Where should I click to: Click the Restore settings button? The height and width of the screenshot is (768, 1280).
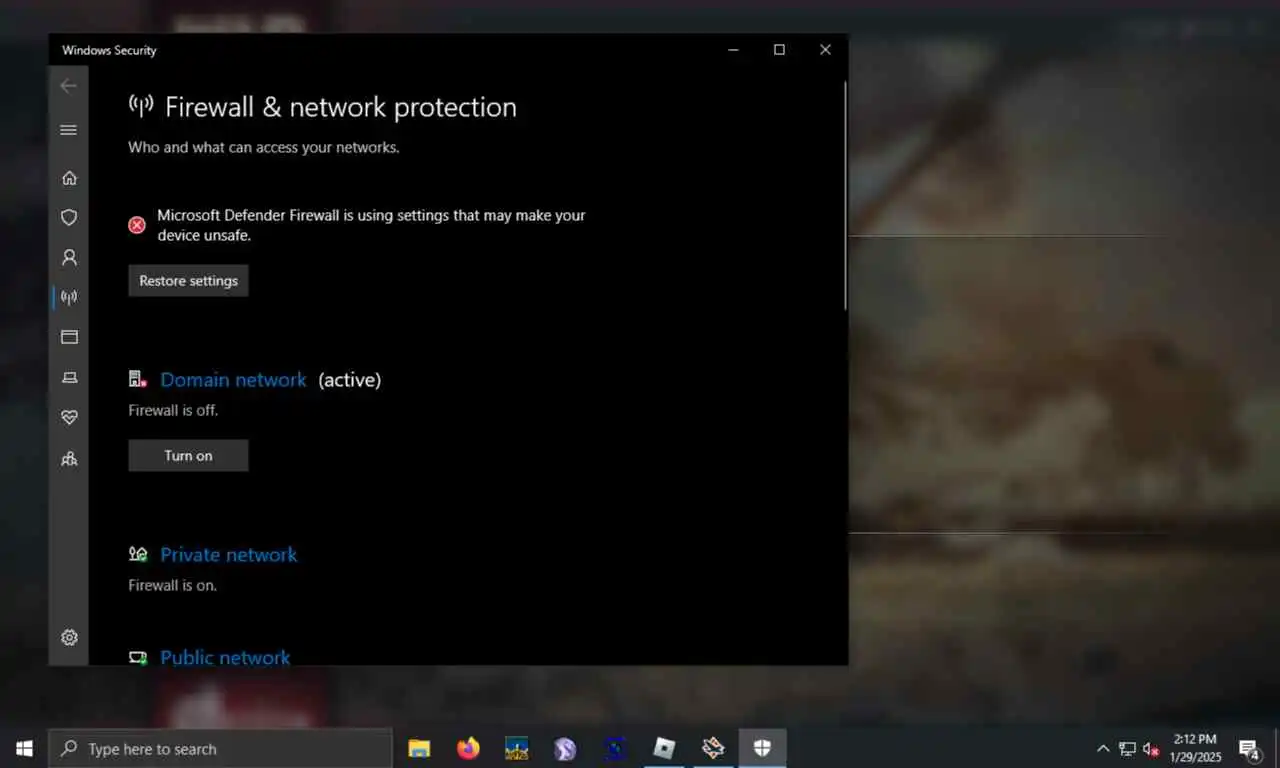188,281
